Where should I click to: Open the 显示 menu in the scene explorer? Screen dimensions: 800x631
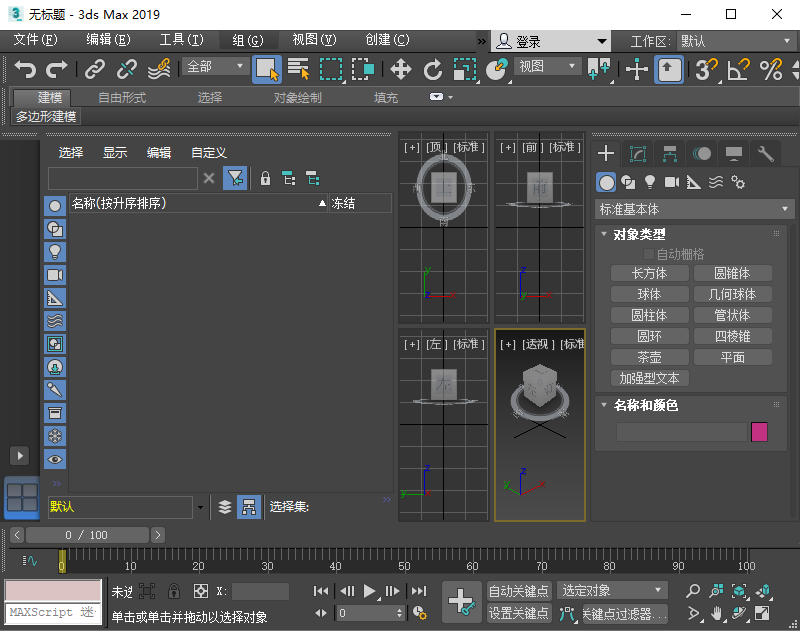115,153
